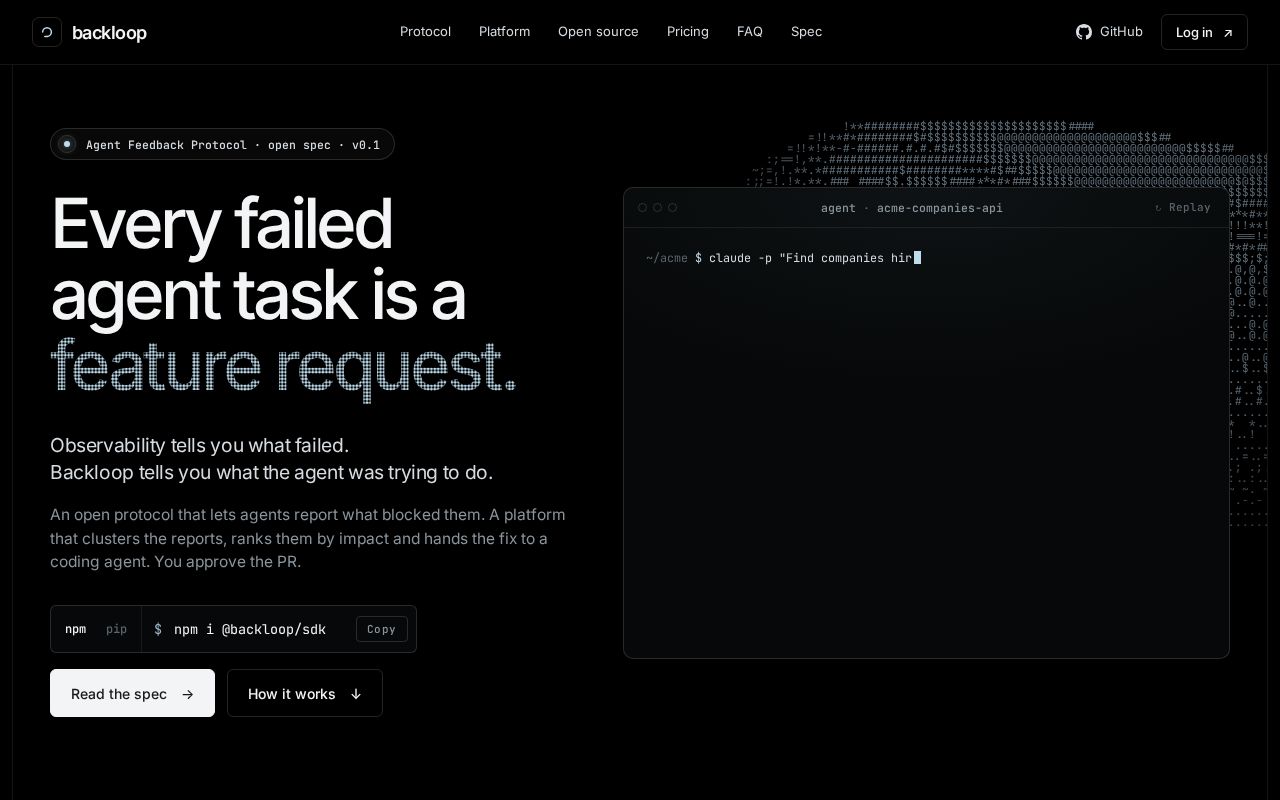Click 'Observability tells you what failed.' text
This screenshot has height=800, width=1280.
[200, 445]
